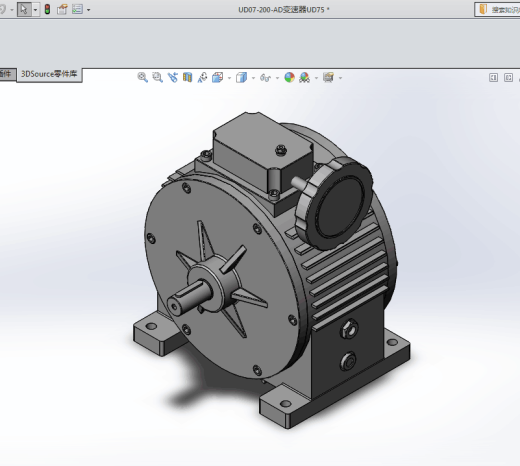The image size is (520, 466).
Task: Click the Apply Scene icon
Action: pyautogui.click(x=305, y=77)
